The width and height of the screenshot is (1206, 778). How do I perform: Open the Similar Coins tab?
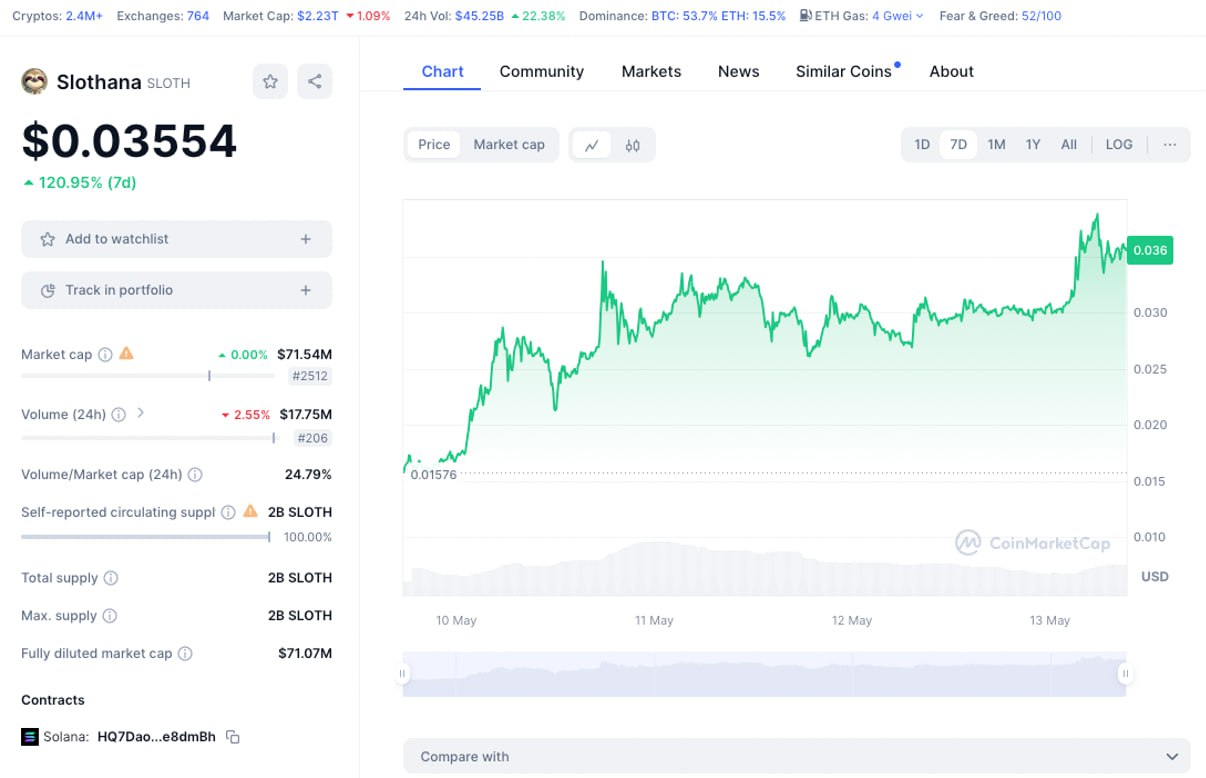844,71
